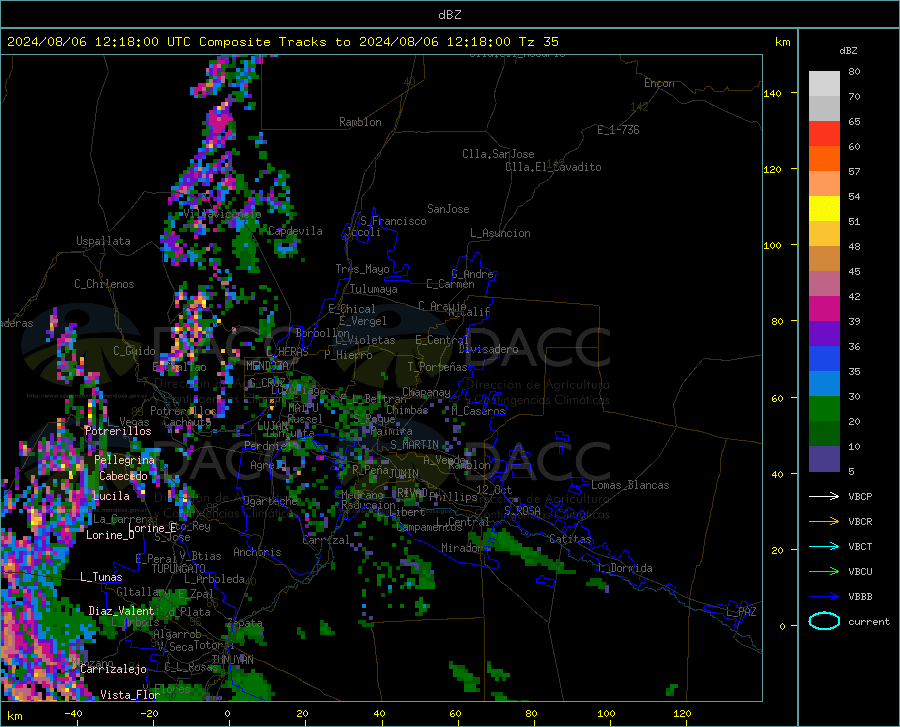Pick the dark green 20–10 dBZ legend swatch
The height and width of the screenshot is (727, 900).
[x=824, y=434]
